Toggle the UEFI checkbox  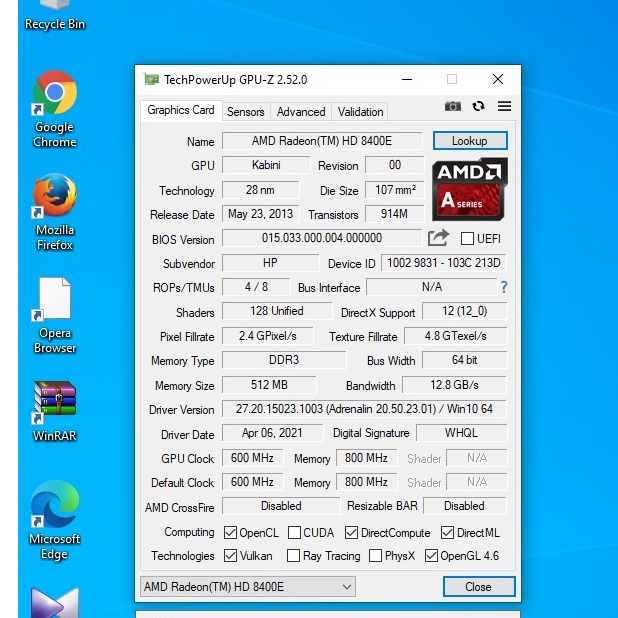click(x=467, y=238)
